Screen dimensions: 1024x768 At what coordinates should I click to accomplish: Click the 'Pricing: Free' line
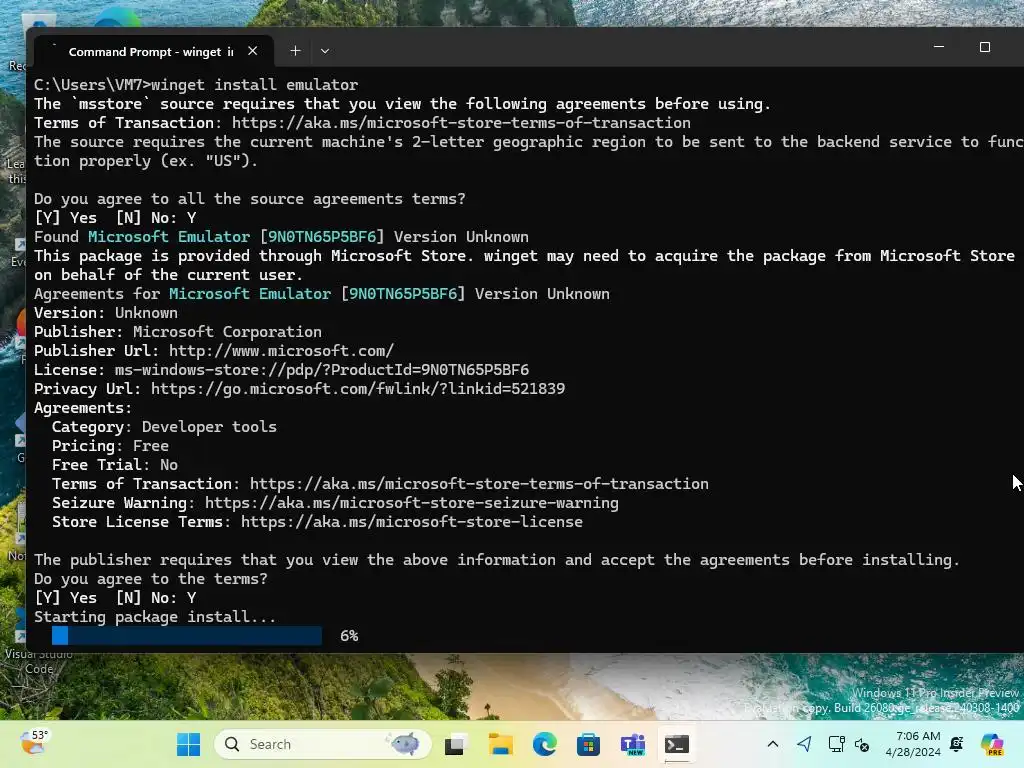[110, 446]
